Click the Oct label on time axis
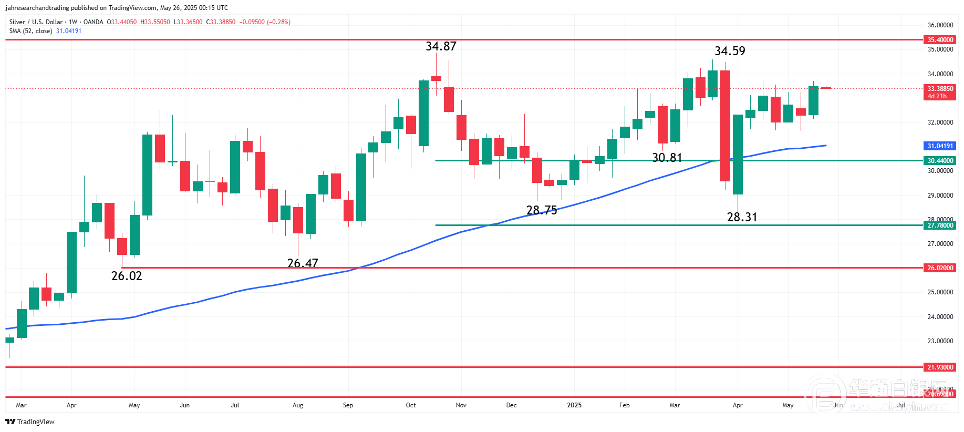Image resolution: width=964 pixels, height=432 pixels. 411,407
